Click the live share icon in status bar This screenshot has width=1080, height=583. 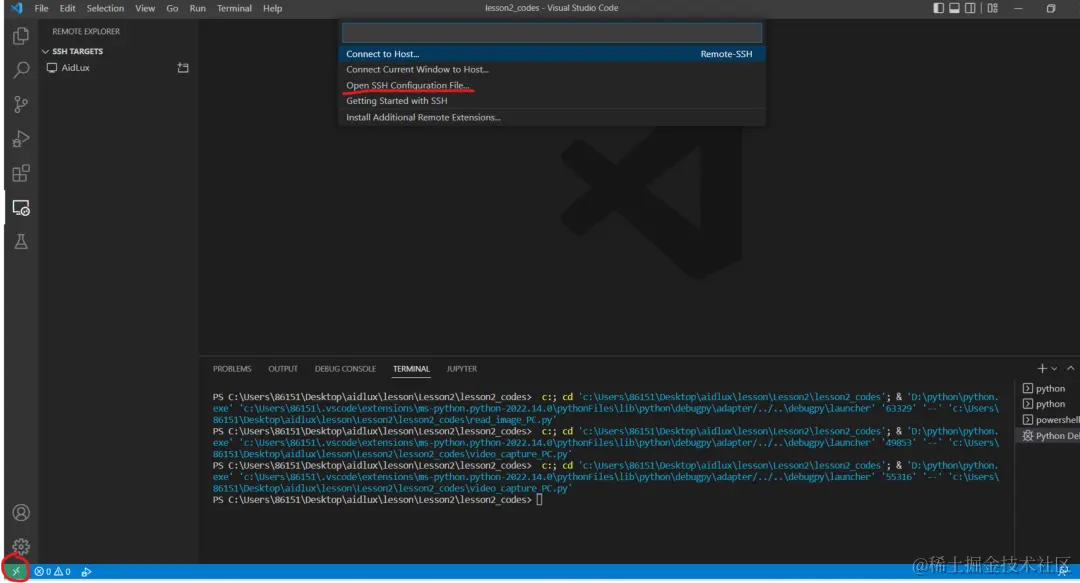pyautogui.click(x=86, y=571)
